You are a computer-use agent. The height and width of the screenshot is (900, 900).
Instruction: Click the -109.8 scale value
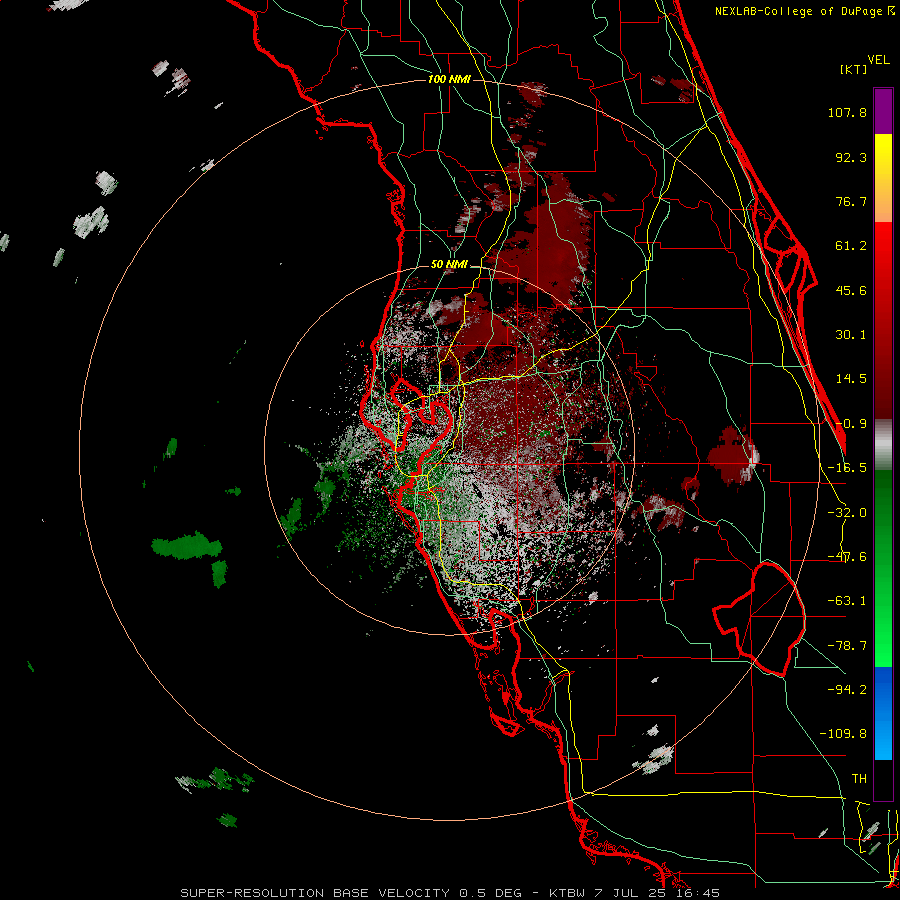tap(843, 734)
